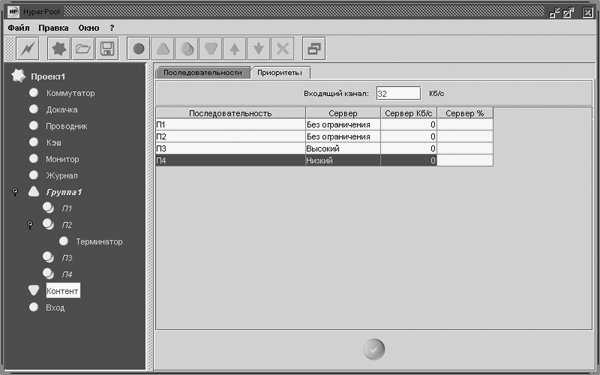Open the Файл menu
Screen dimensions: 600x375
point(18,28)
